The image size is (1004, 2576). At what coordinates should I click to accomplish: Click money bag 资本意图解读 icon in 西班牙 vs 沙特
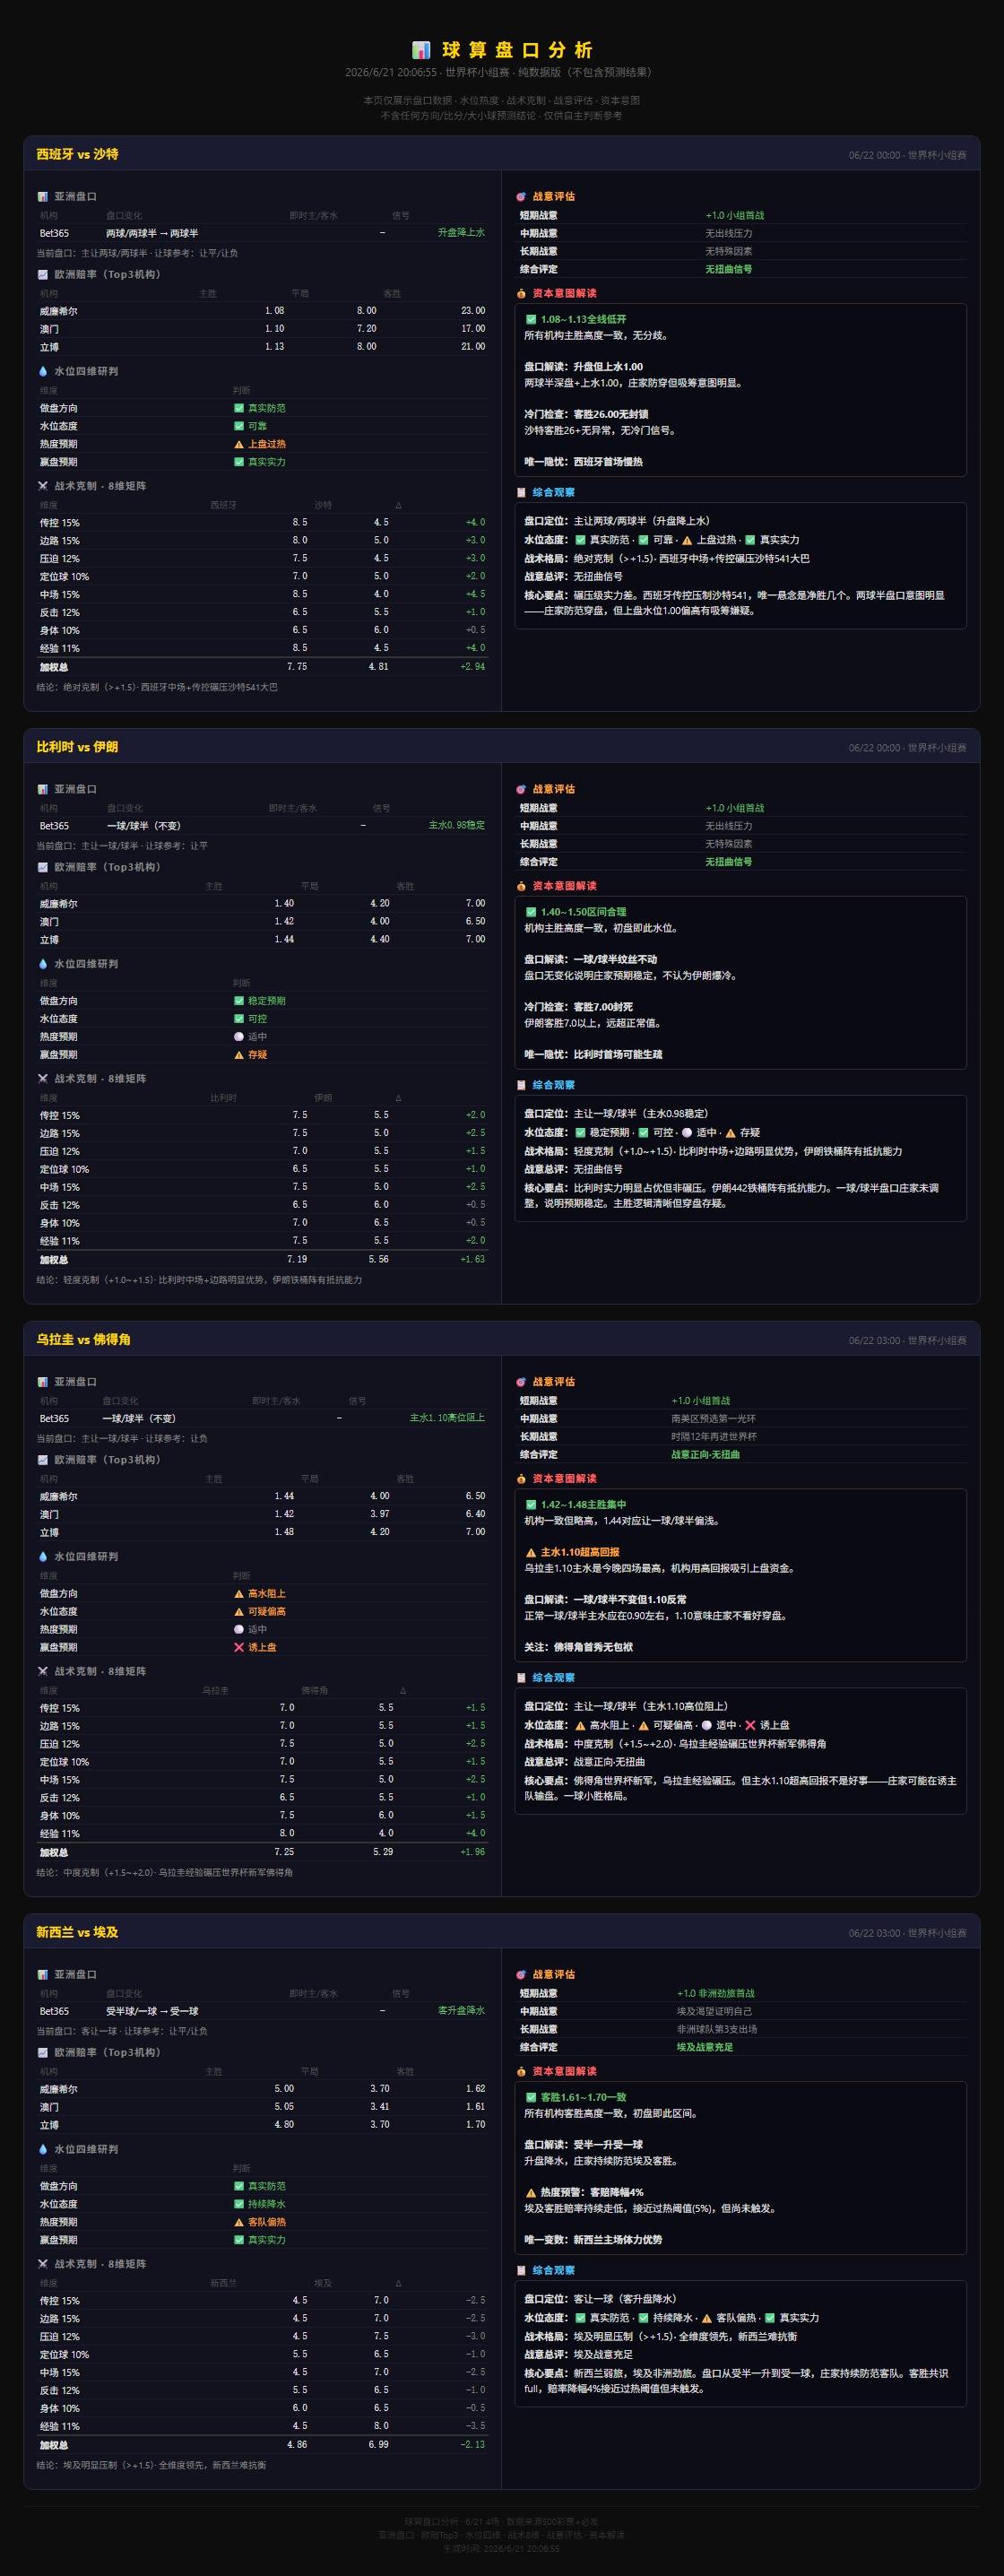[x=520, y=294]
